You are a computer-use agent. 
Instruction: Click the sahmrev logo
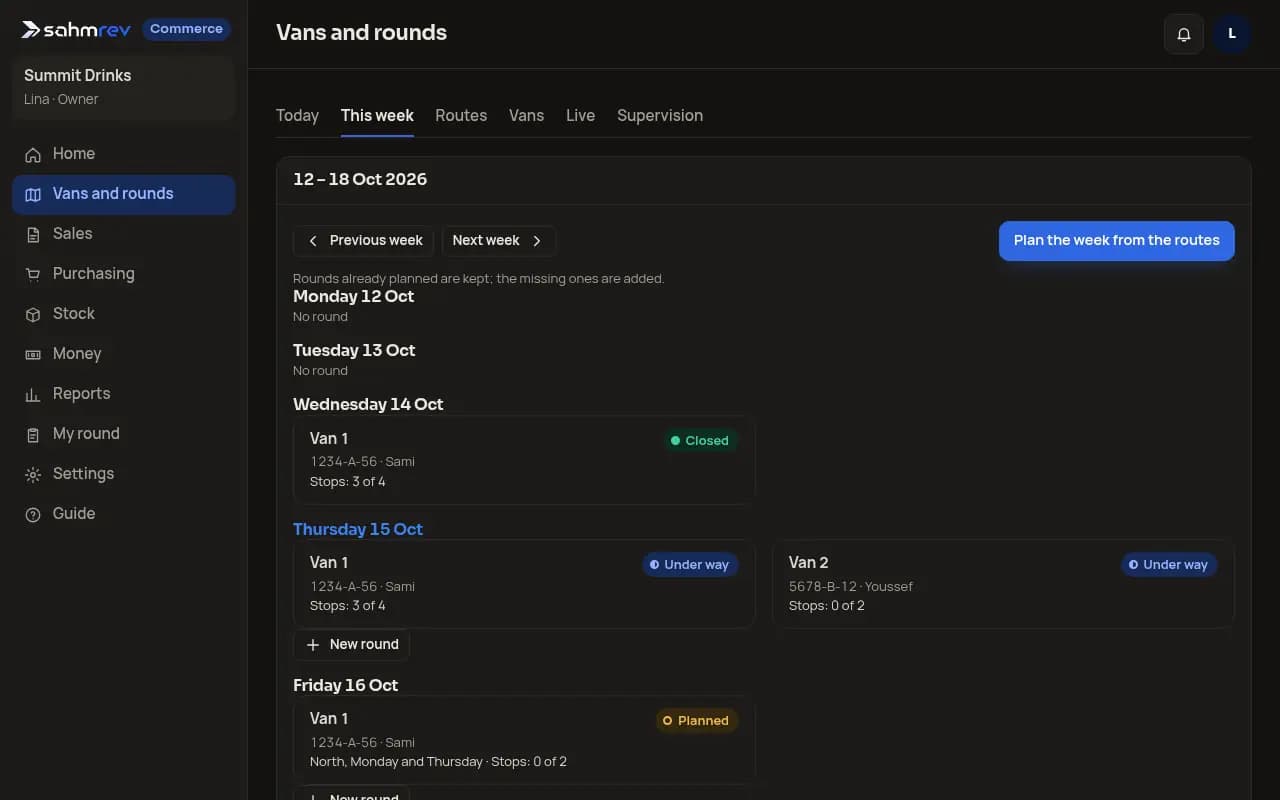tap(76, 29)
